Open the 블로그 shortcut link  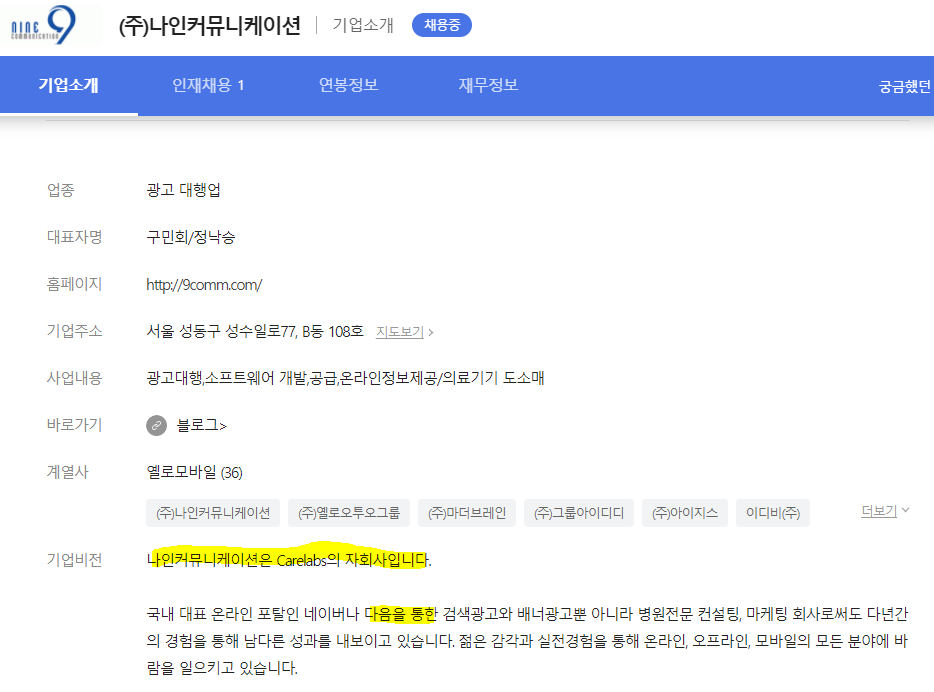pyautogui.click(x=201, y=425)
